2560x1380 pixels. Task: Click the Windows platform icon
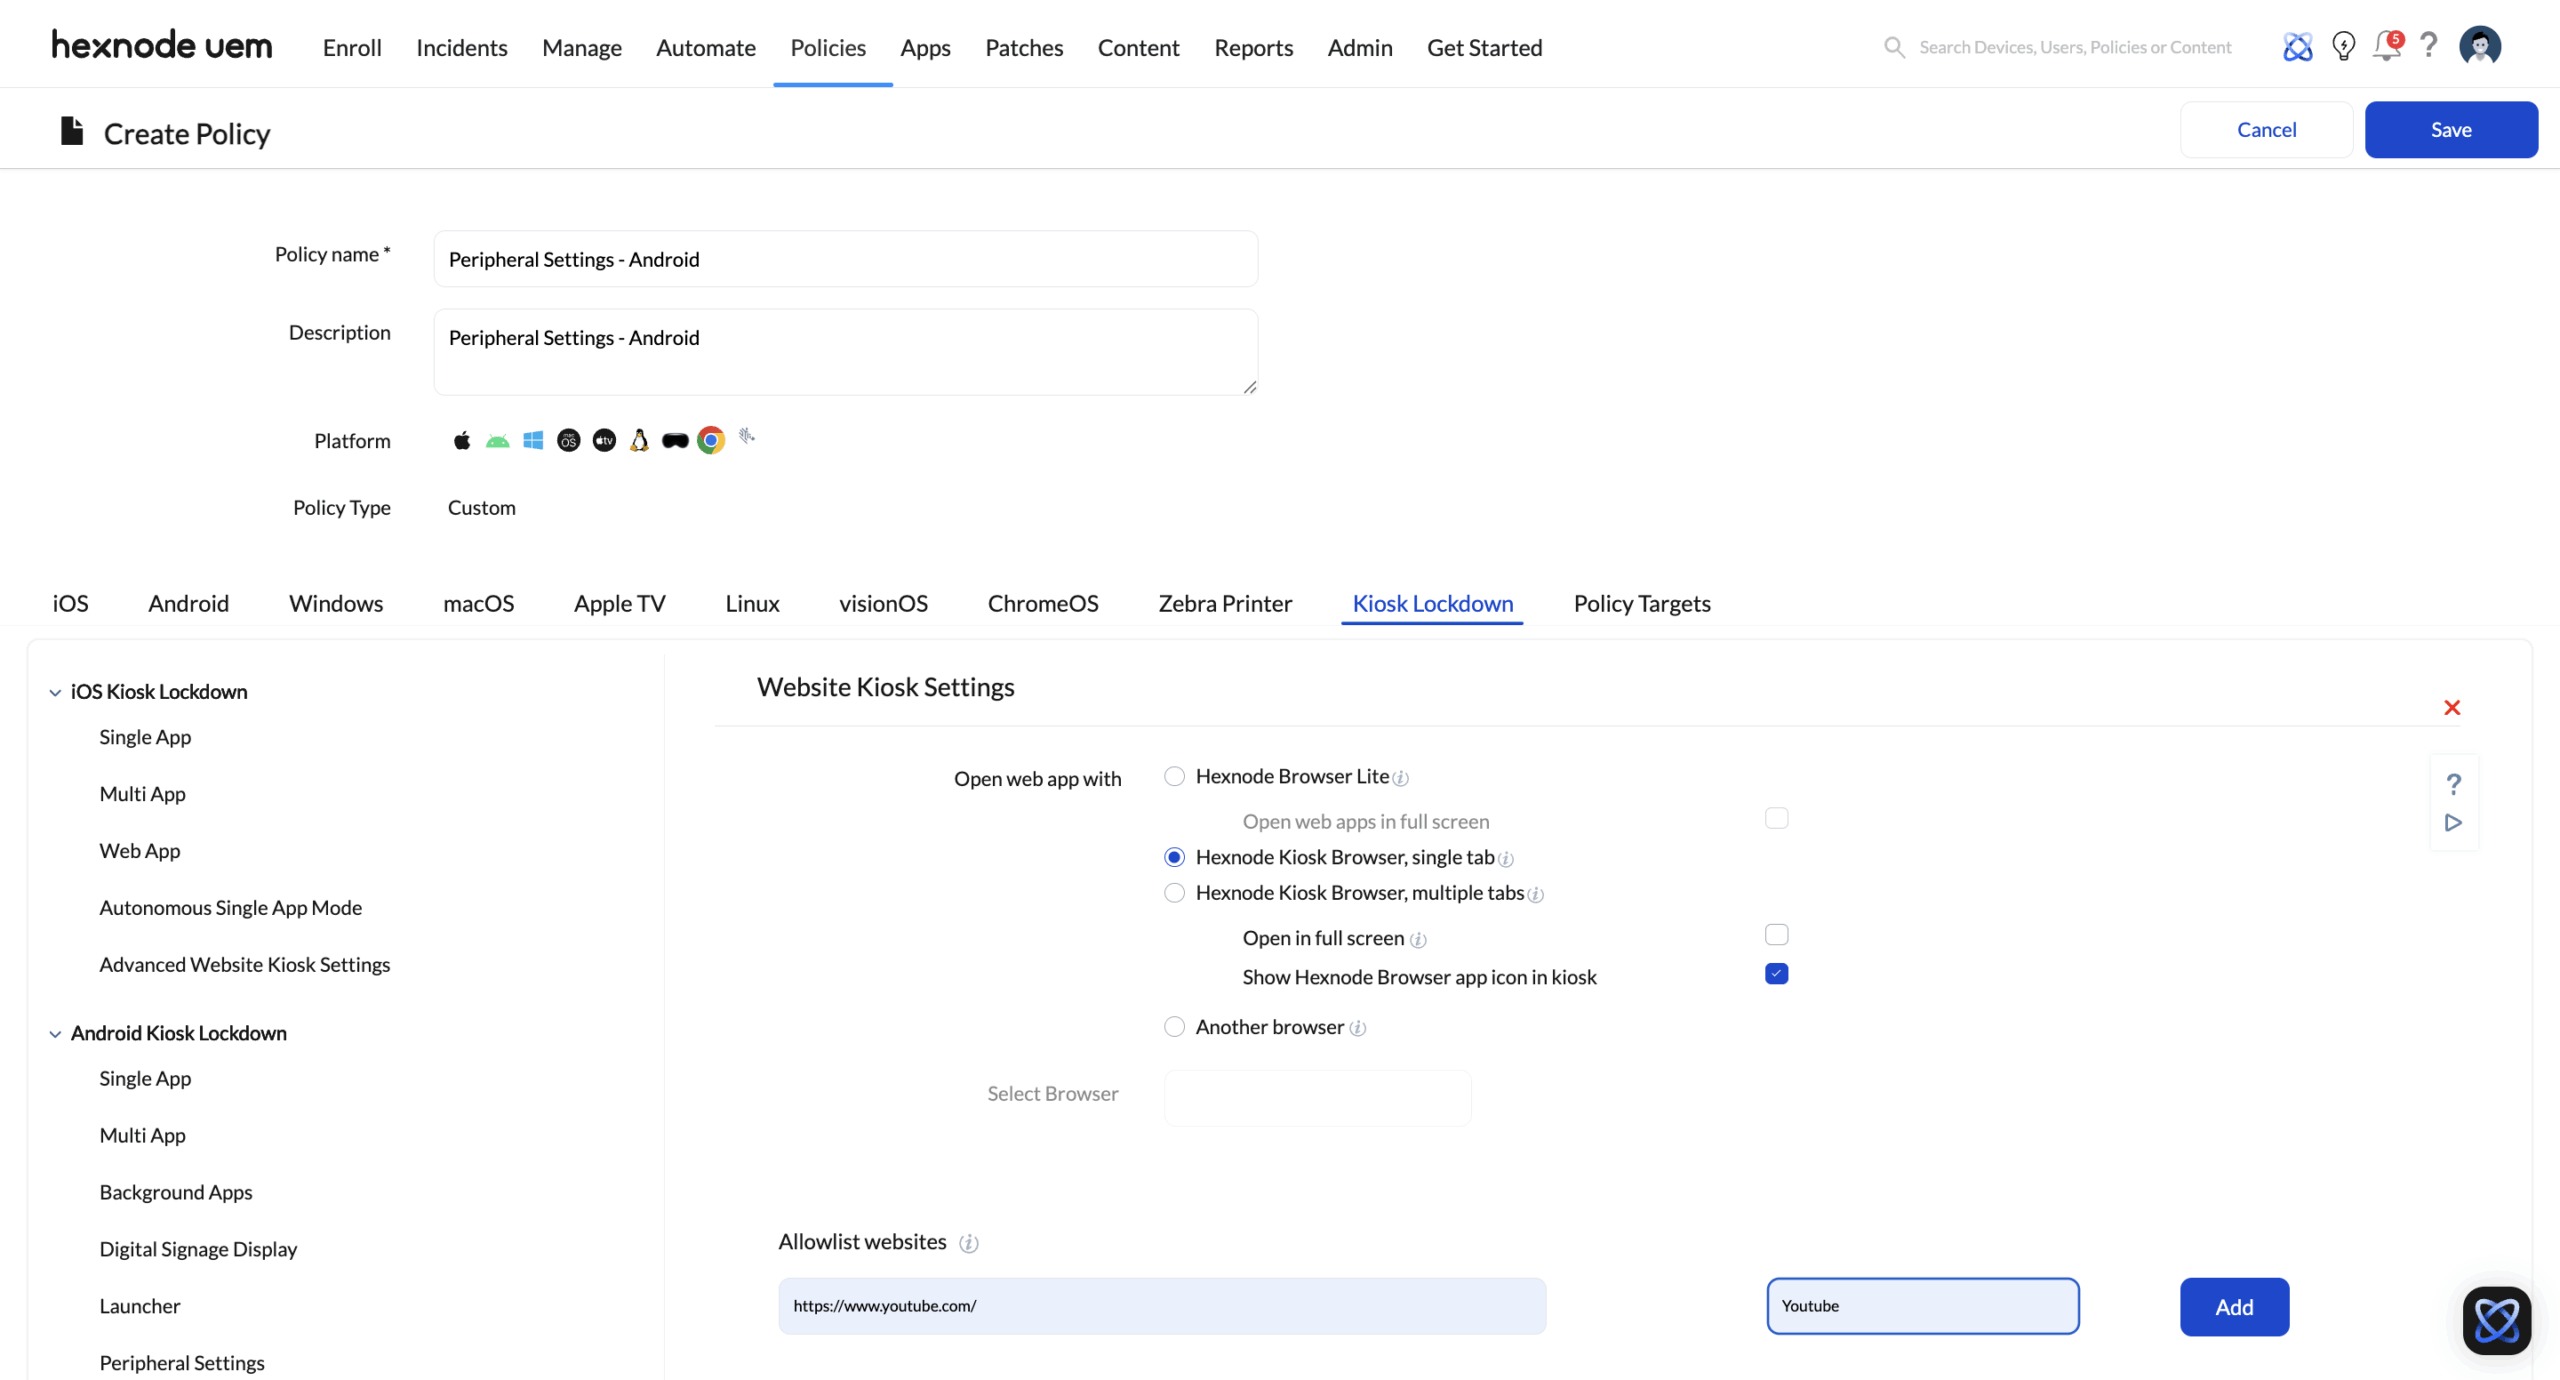(533, 441)
